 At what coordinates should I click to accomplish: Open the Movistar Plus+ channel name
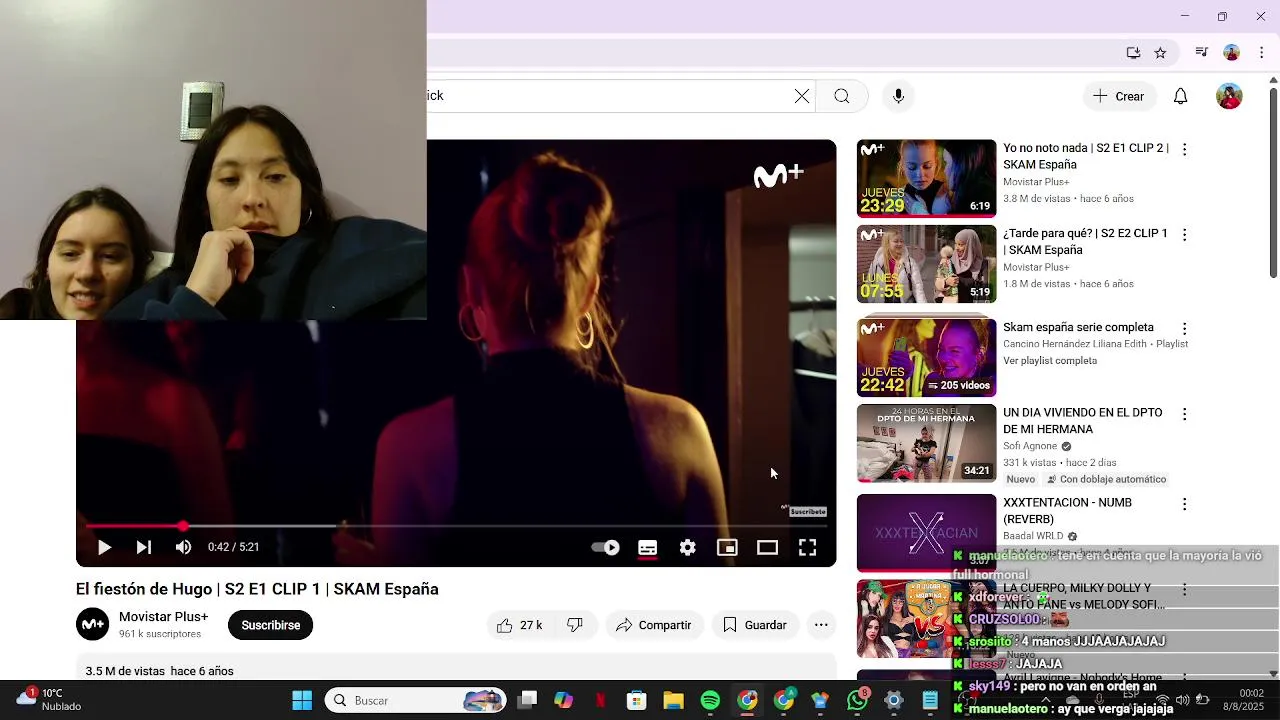tap(163, 617)
